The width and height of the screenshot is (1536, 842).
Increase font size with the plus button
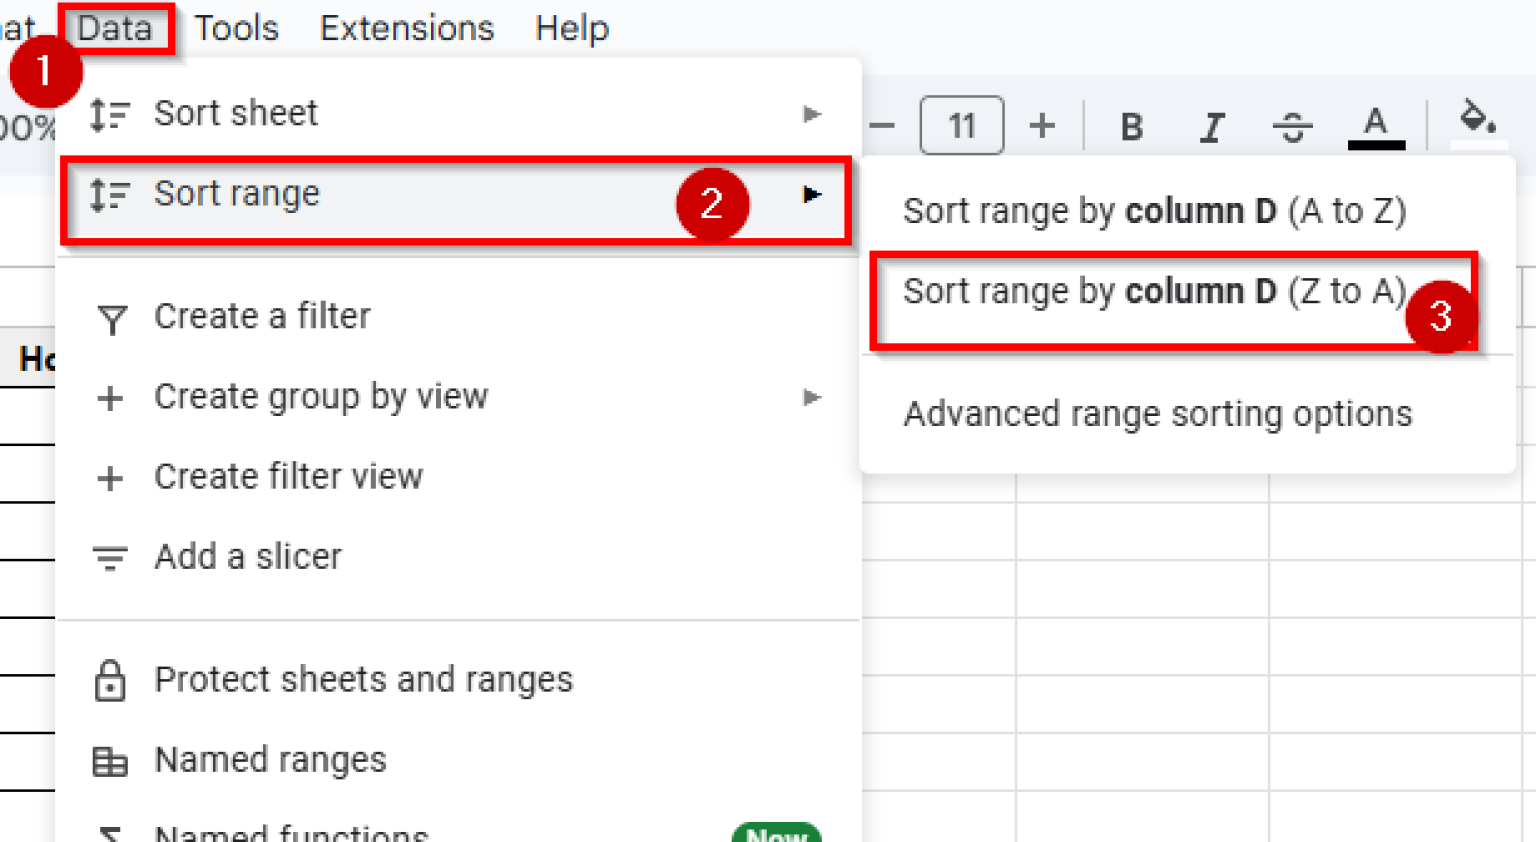pos(1042,126)
